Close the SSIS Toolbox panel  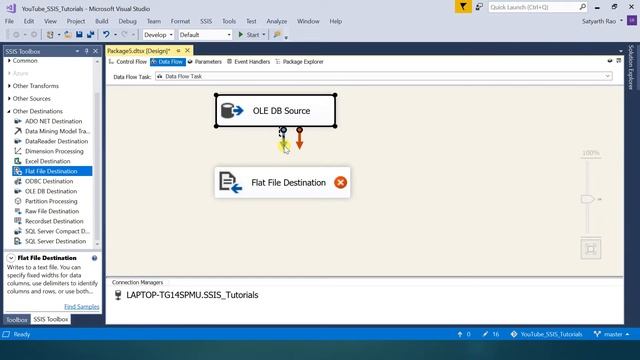[x=96, y=51]
